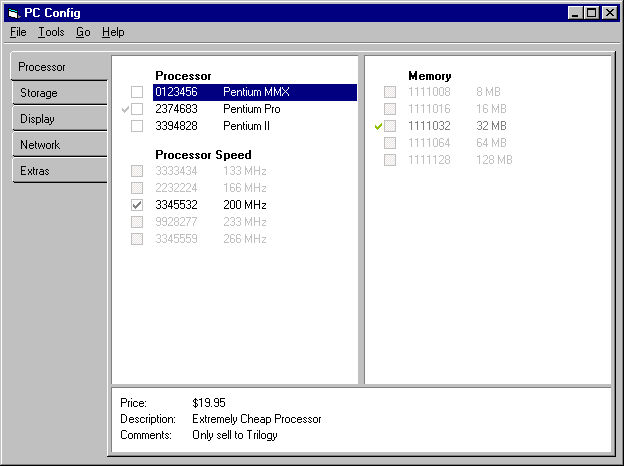624x466 pixels.
Task: Click the green check mark beside 1111032
Action: (x=378, y=127)
